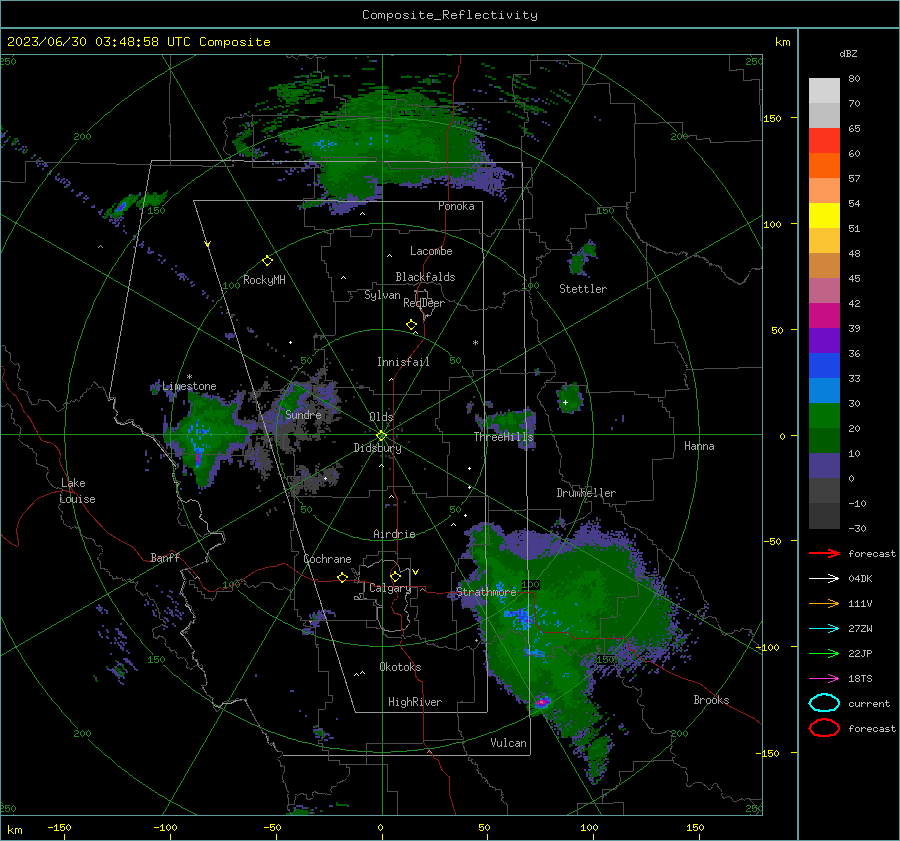900x841 pixels.
Task: Click the Stettler city label
Action: 583,289
